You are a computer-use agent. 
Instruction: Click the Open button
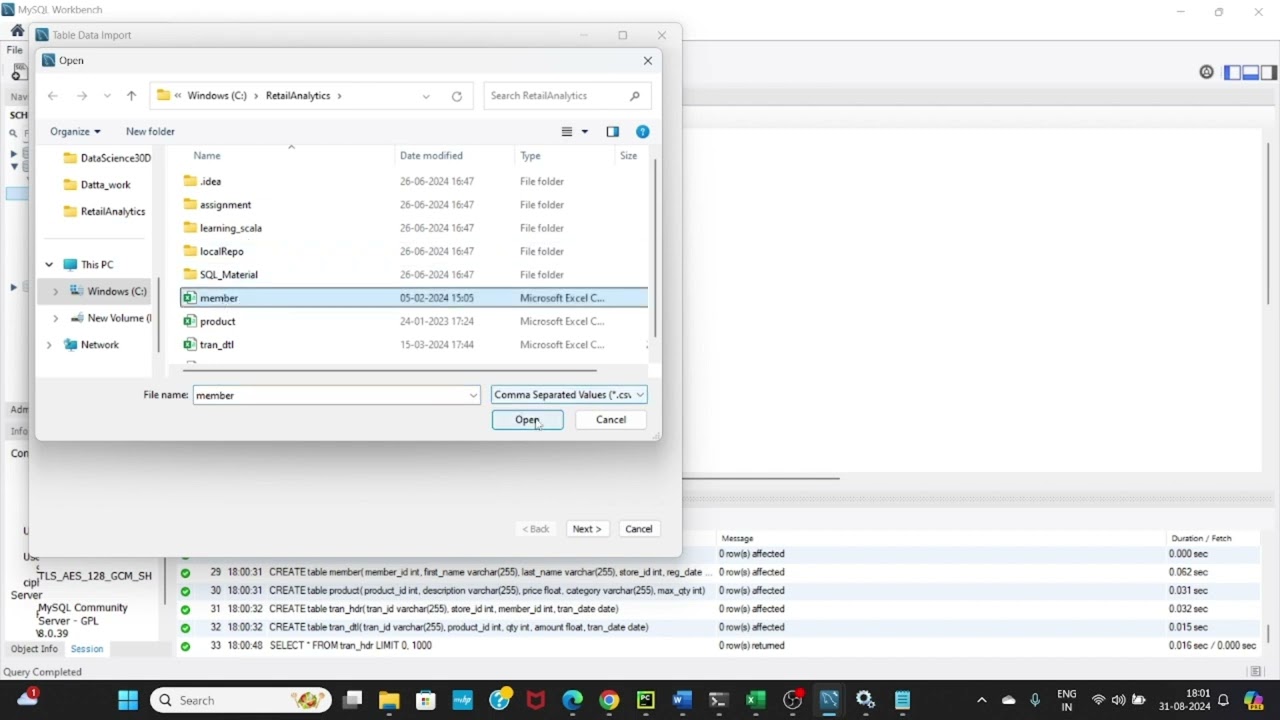coord(527,420)
